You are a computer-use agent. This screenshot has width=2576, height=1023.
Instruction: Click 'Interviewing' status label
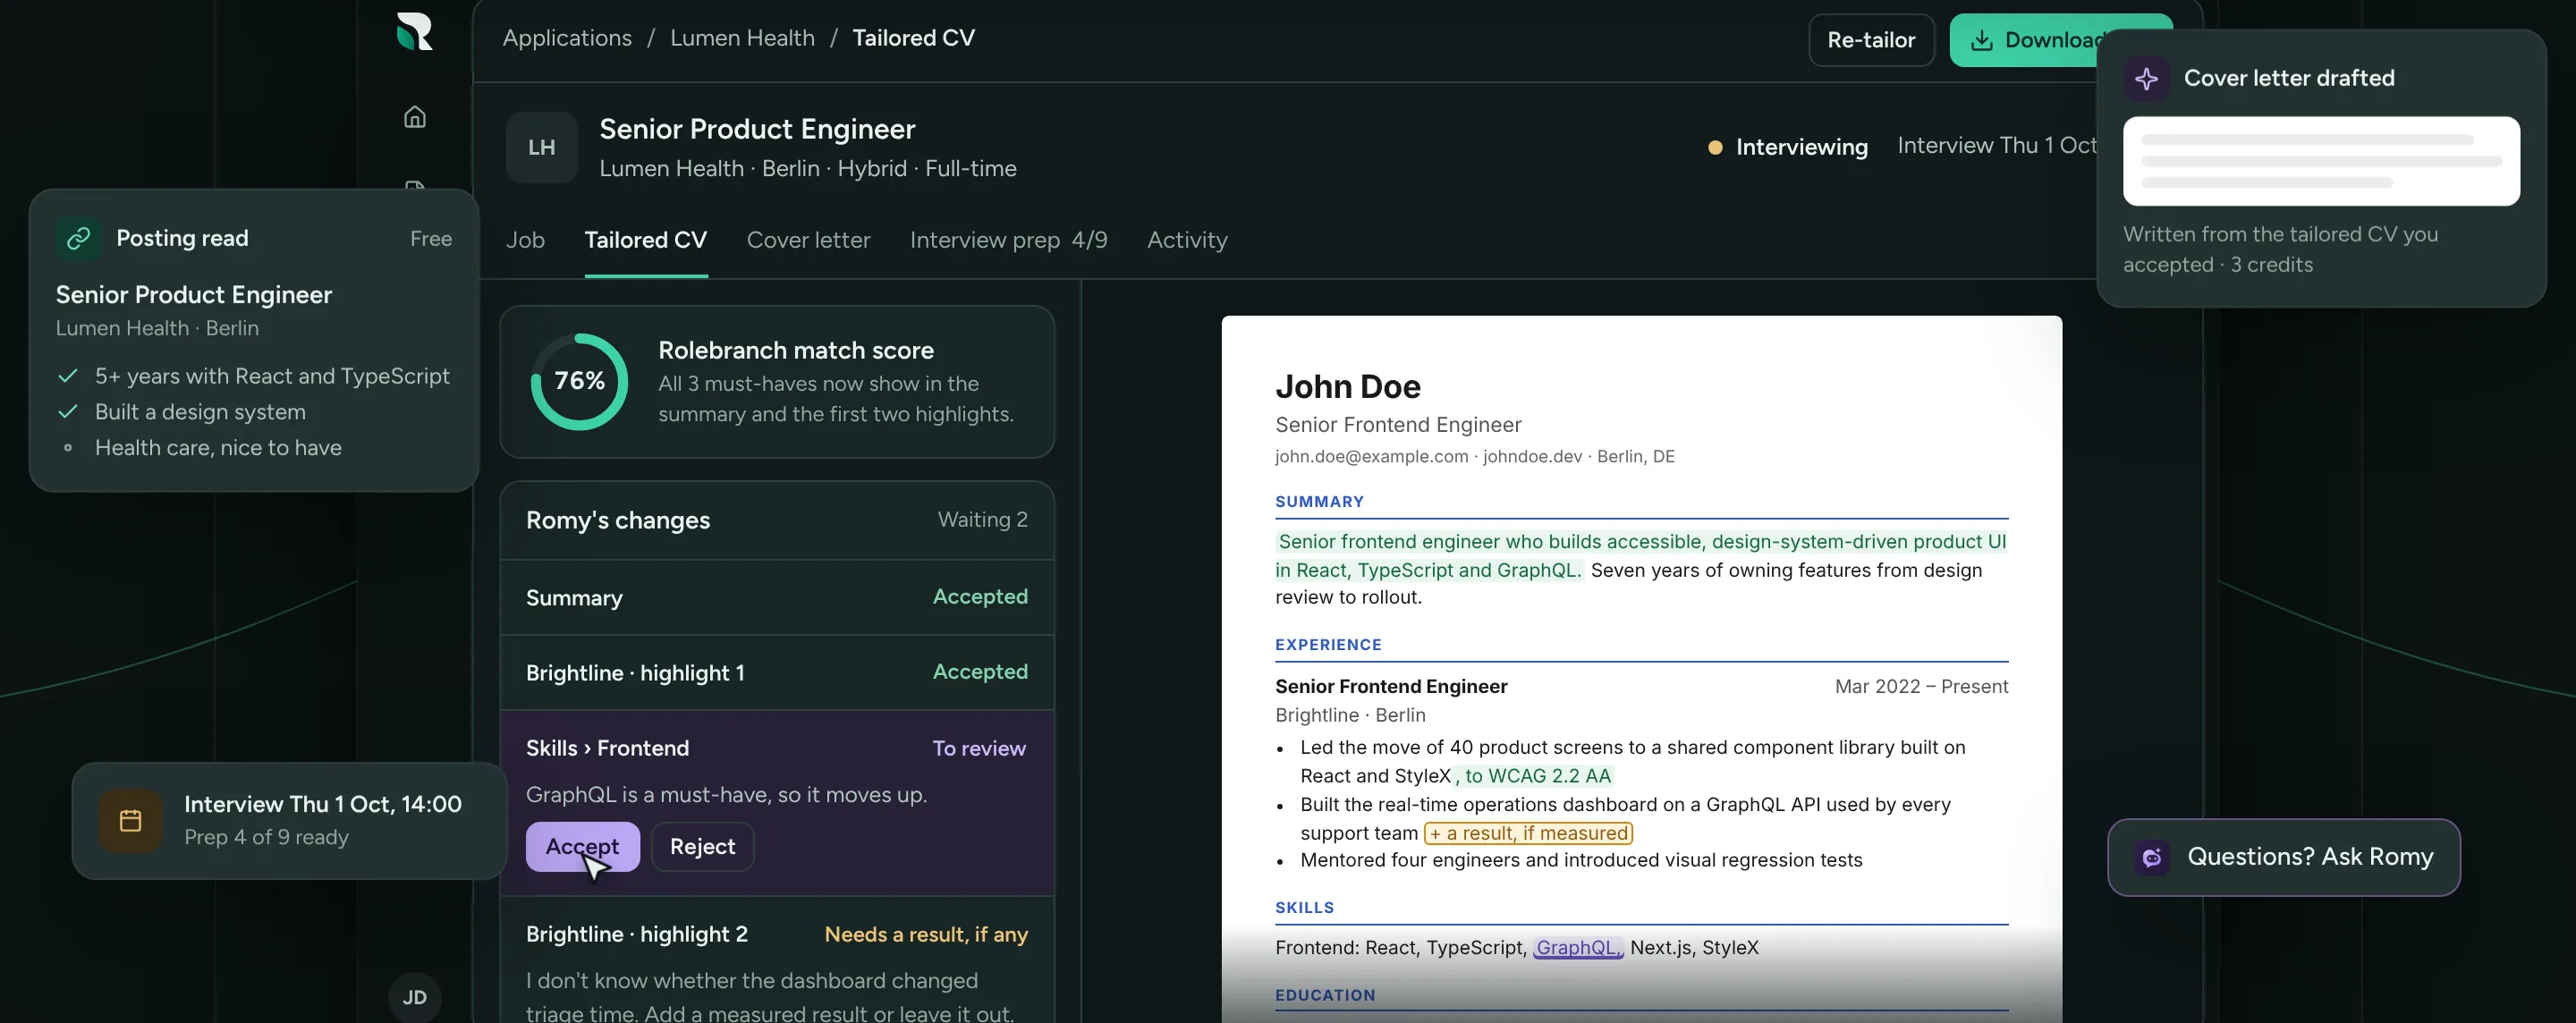[x=1801, y=147]
